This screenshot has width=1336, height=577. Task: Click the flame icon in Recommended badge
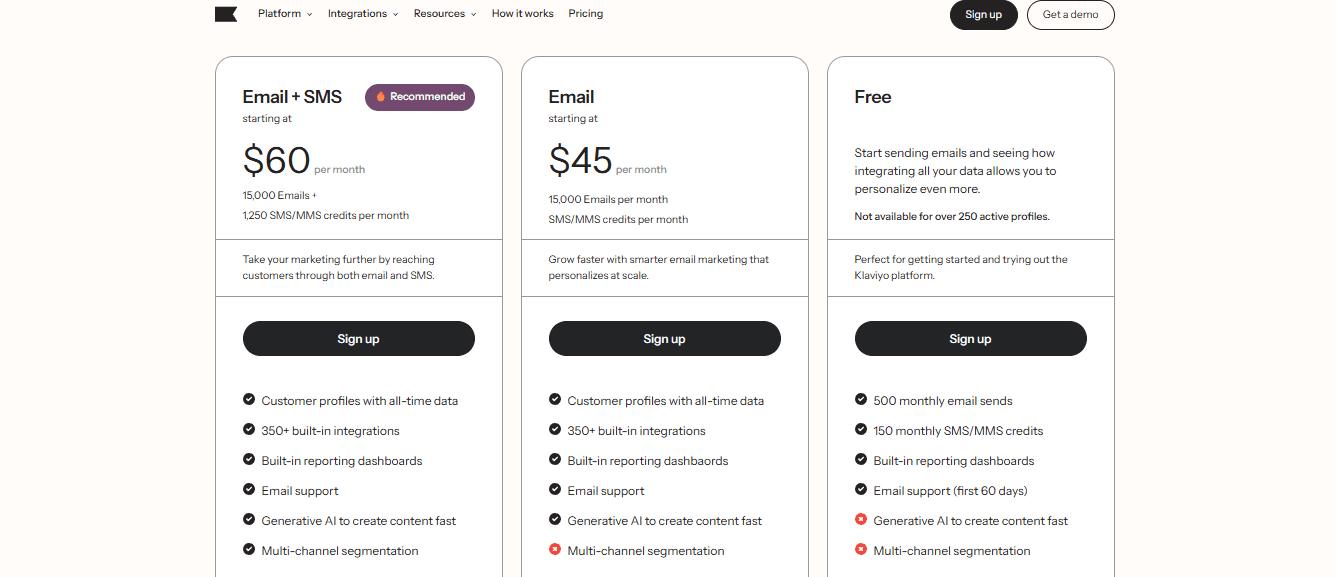pos(380,97)
